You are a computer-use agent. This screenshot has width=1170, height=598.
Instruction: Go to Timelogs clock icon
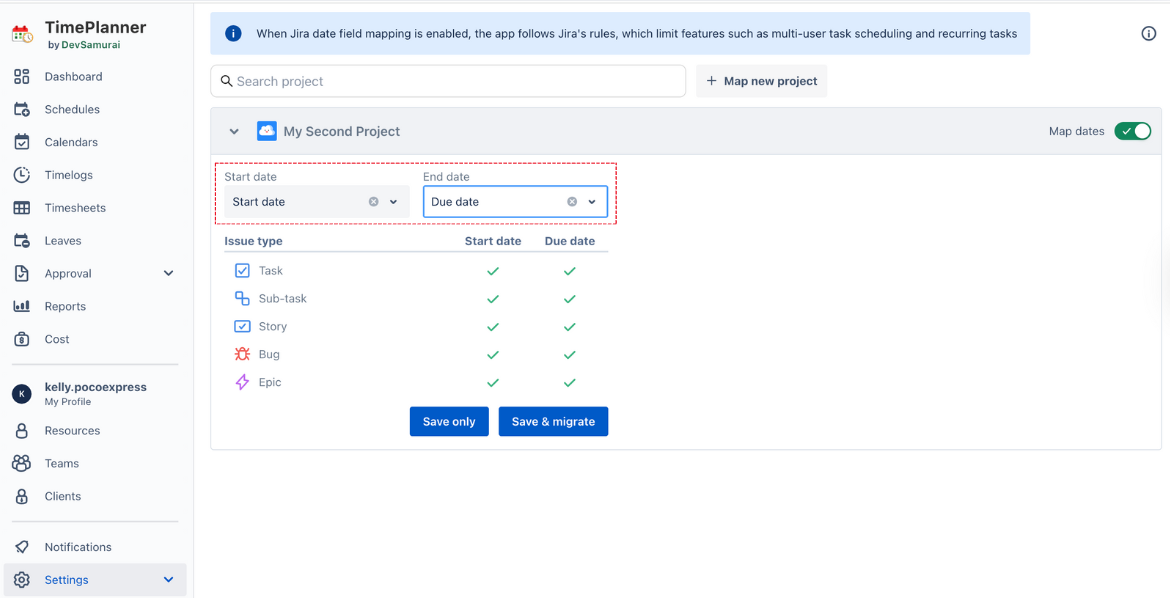pos(22,175)
